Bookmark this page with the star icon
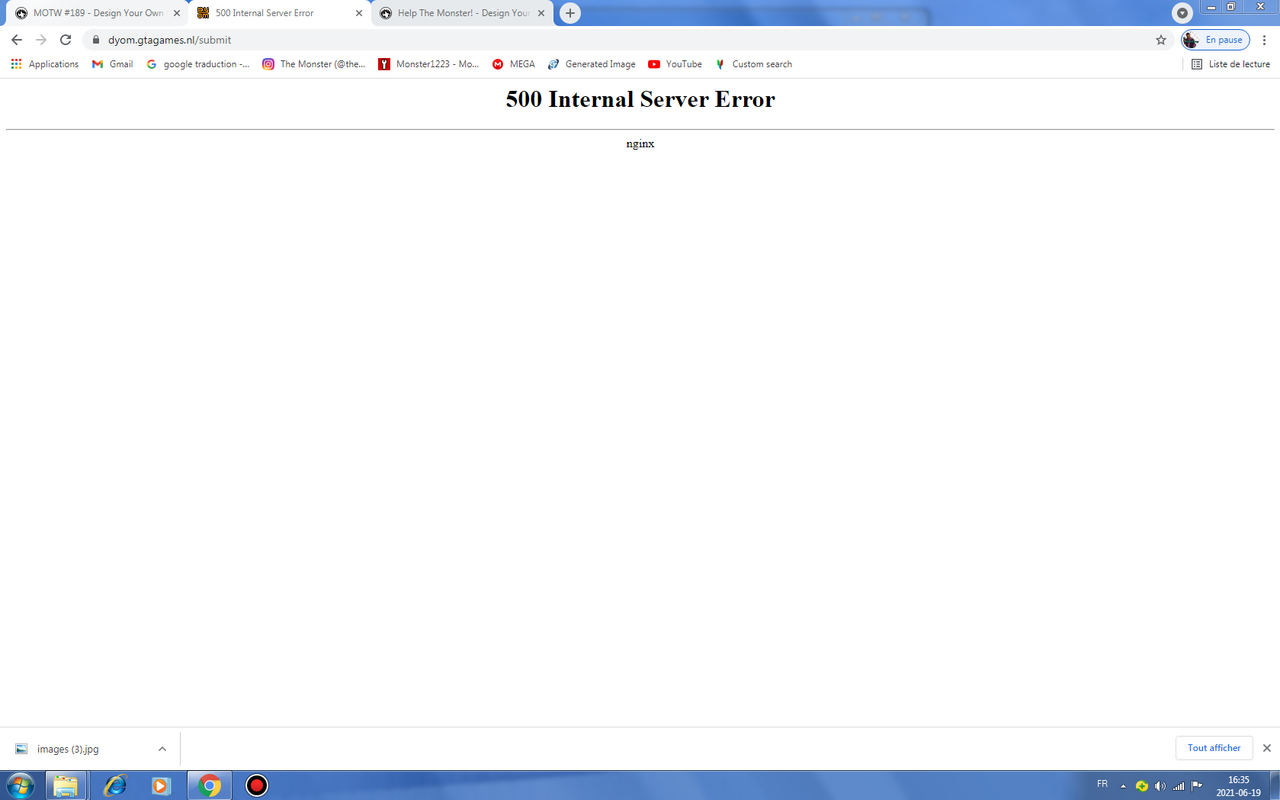The image size is (1280, 800). point(1161,40)
